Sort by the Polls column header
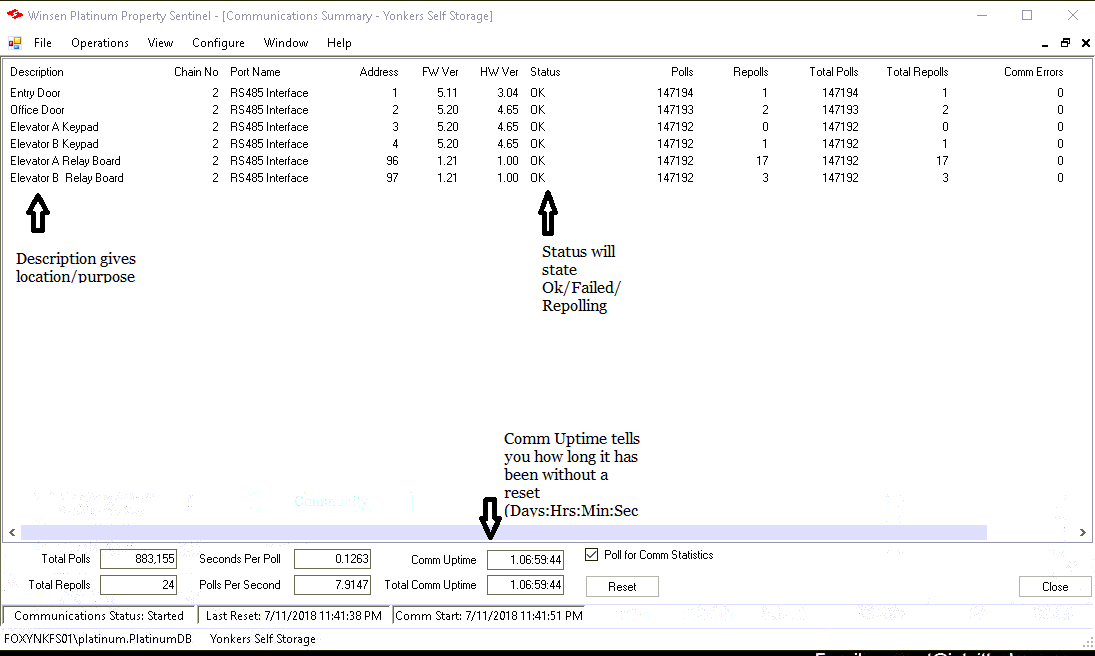1095x656 pixels. point(682,72)
